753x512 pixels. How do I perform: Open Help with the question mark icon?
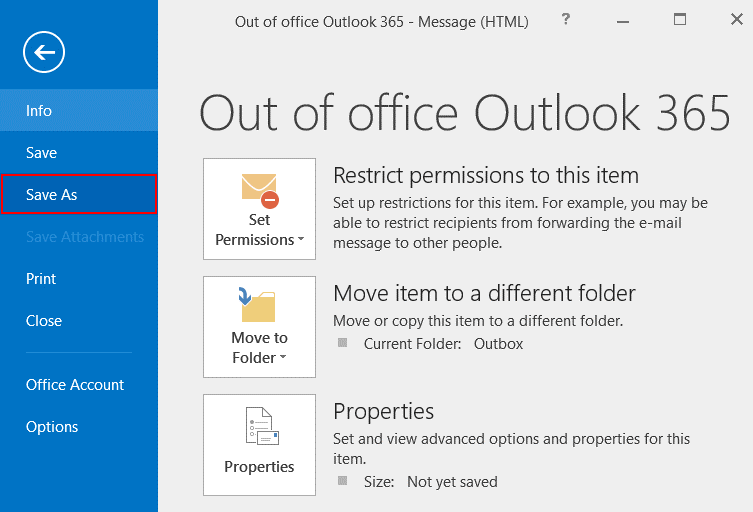pos(566,20)
